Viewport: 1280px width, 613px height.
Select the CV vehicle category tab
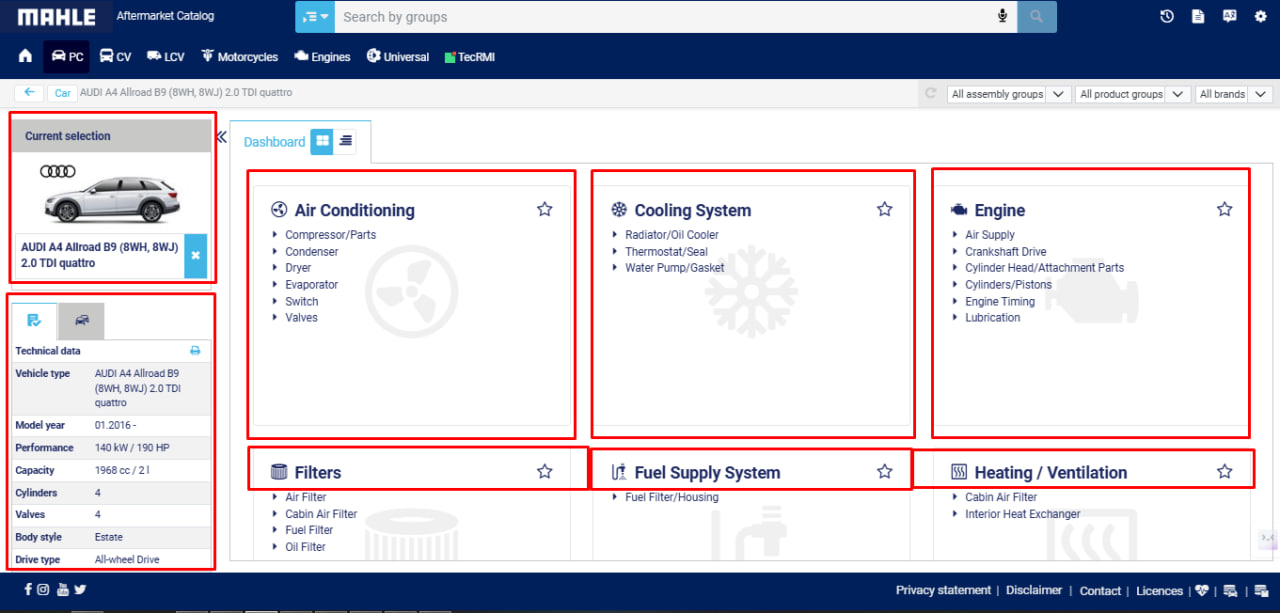[115, 57]
